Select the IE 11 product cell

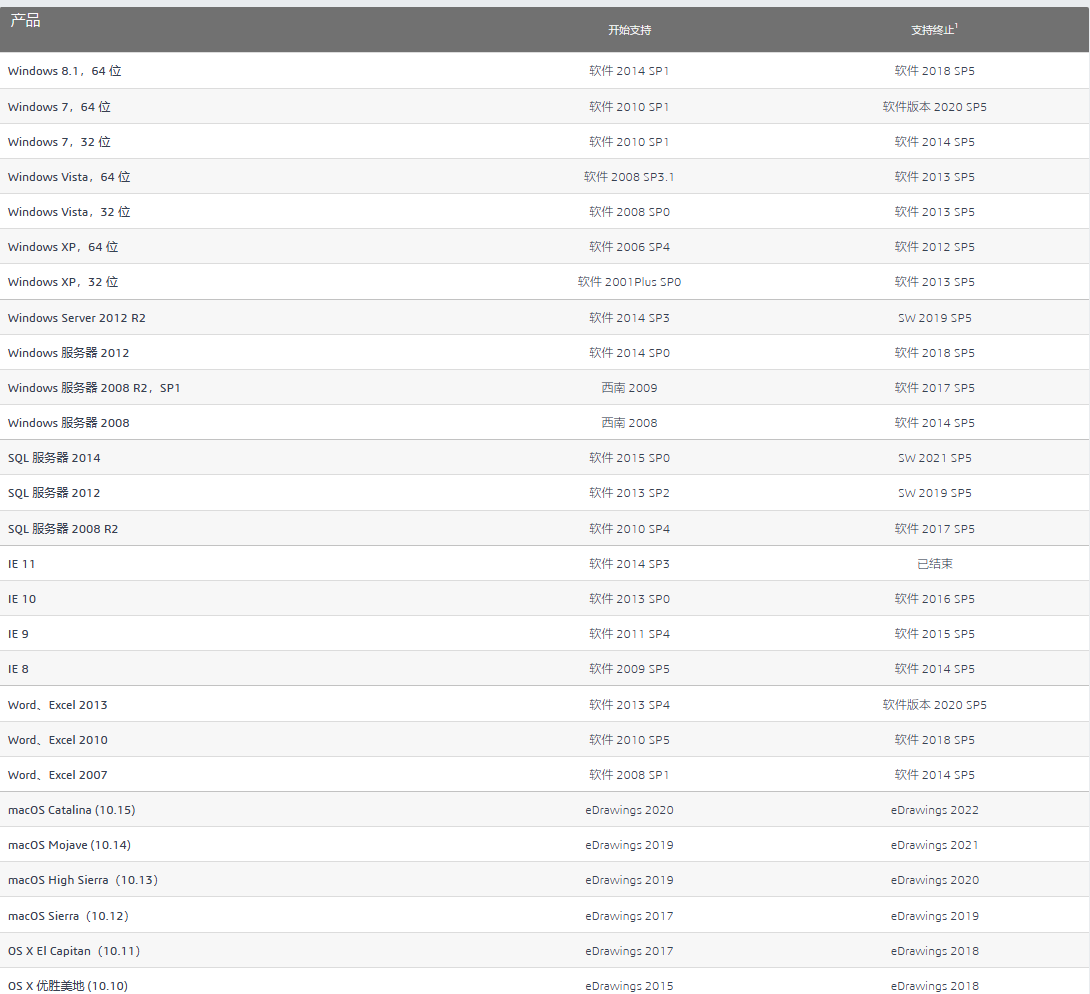tap(22, 564)
